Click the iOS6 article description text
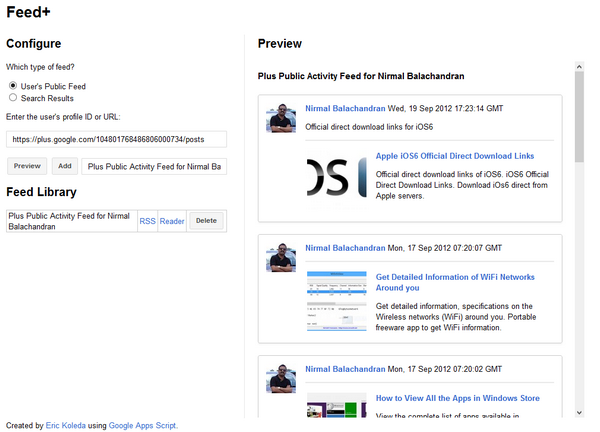The width and height of the screenshot is (600, 432). pyautogui.click(x=462, y=185)
